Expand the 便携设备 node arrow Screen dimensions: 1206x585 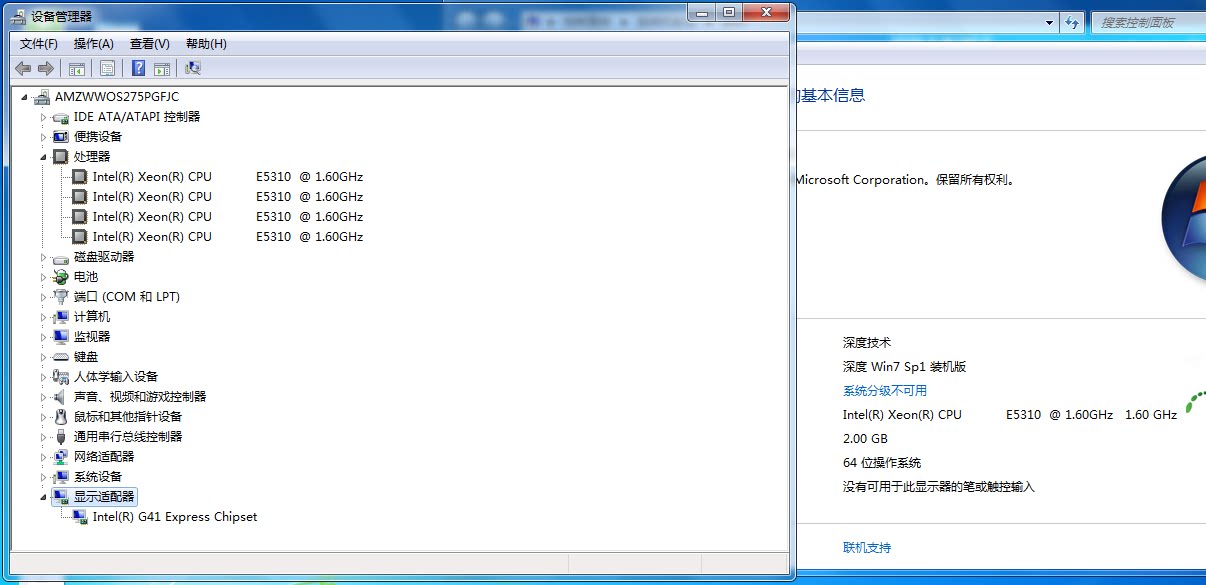pyautogui.click(x=43, y=137)
